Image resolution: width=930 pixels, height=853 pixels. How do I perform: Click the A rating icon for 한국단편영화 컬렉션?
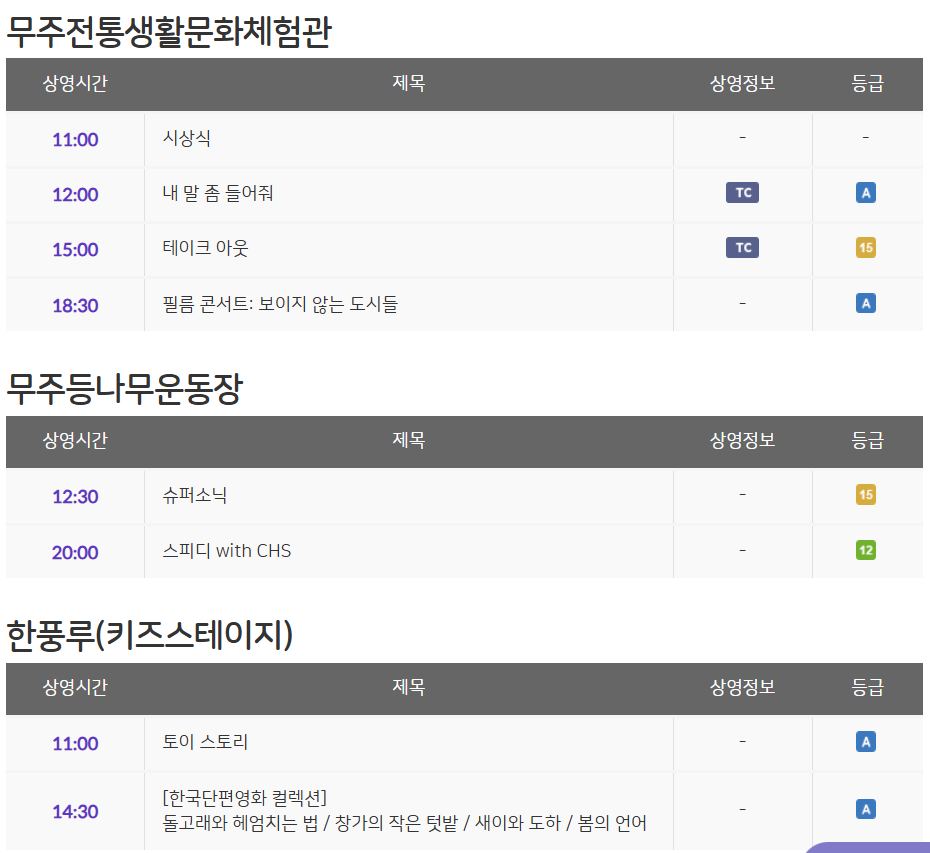pyautogui.click(x=865, y=809)
